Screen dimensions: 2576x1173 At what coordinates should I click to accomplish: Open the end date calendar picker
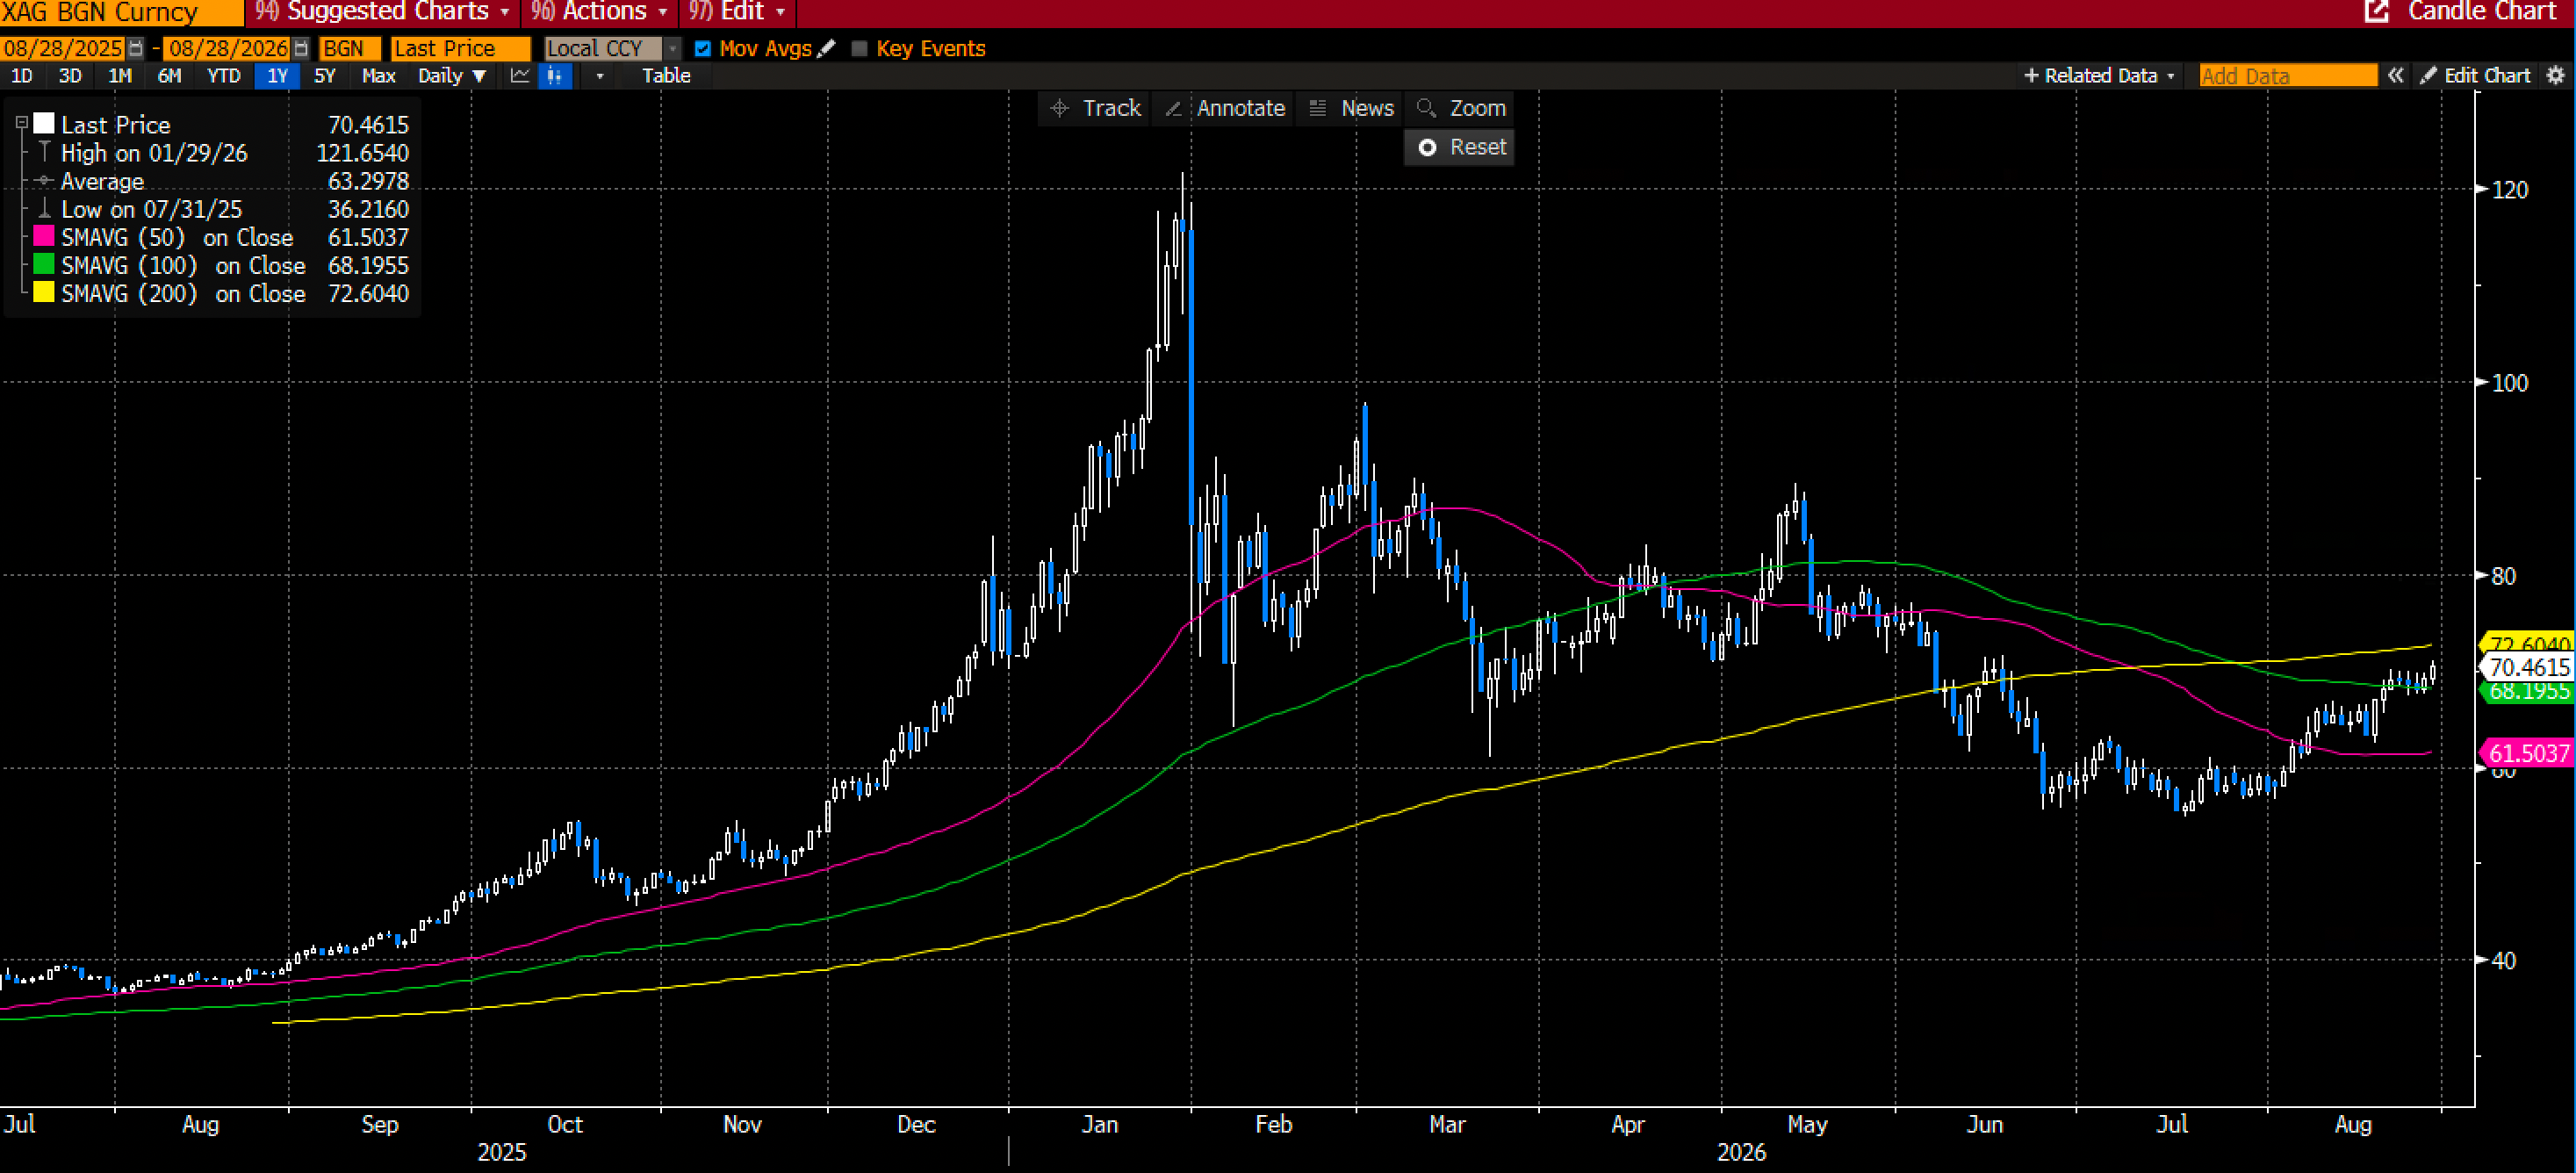301,48
